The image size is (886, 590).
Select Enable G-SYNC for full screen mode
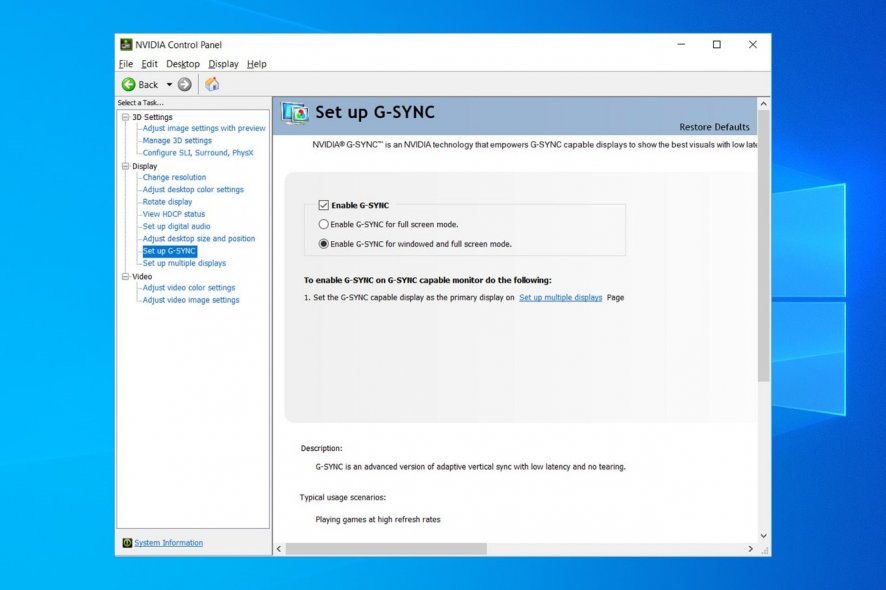point(323,224)
